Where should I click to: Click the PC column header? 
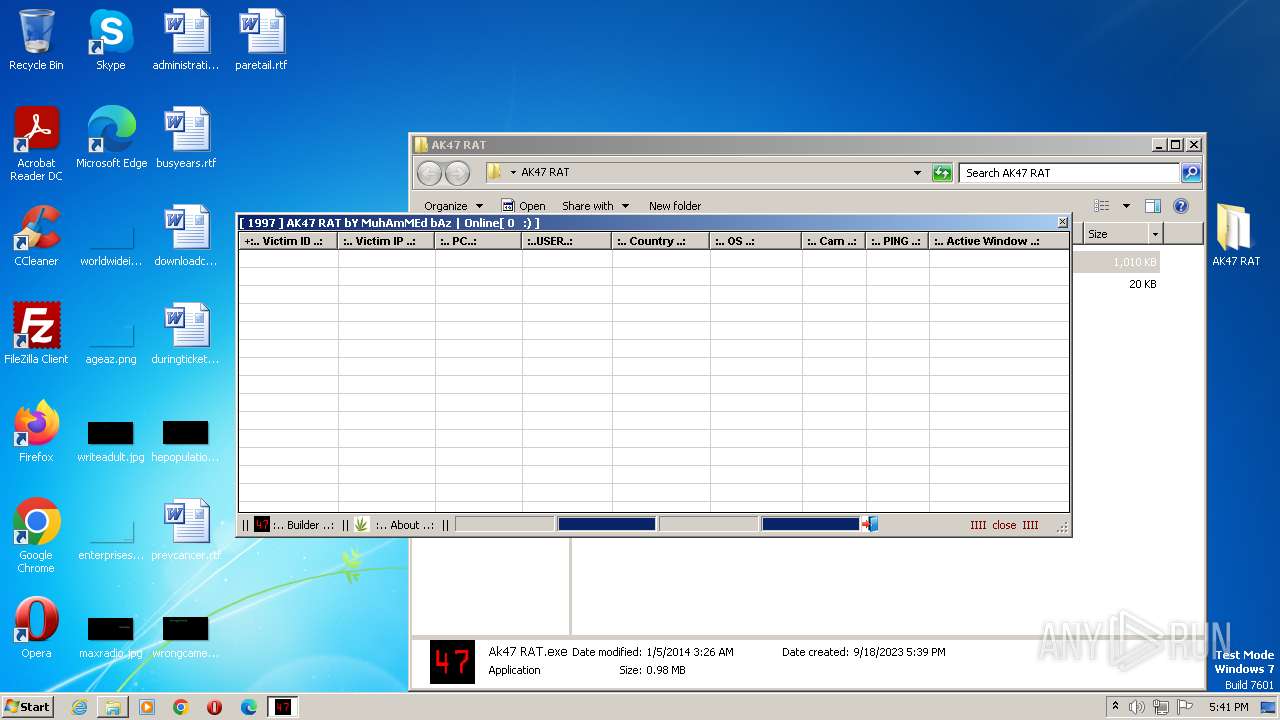tap(479, 241)
